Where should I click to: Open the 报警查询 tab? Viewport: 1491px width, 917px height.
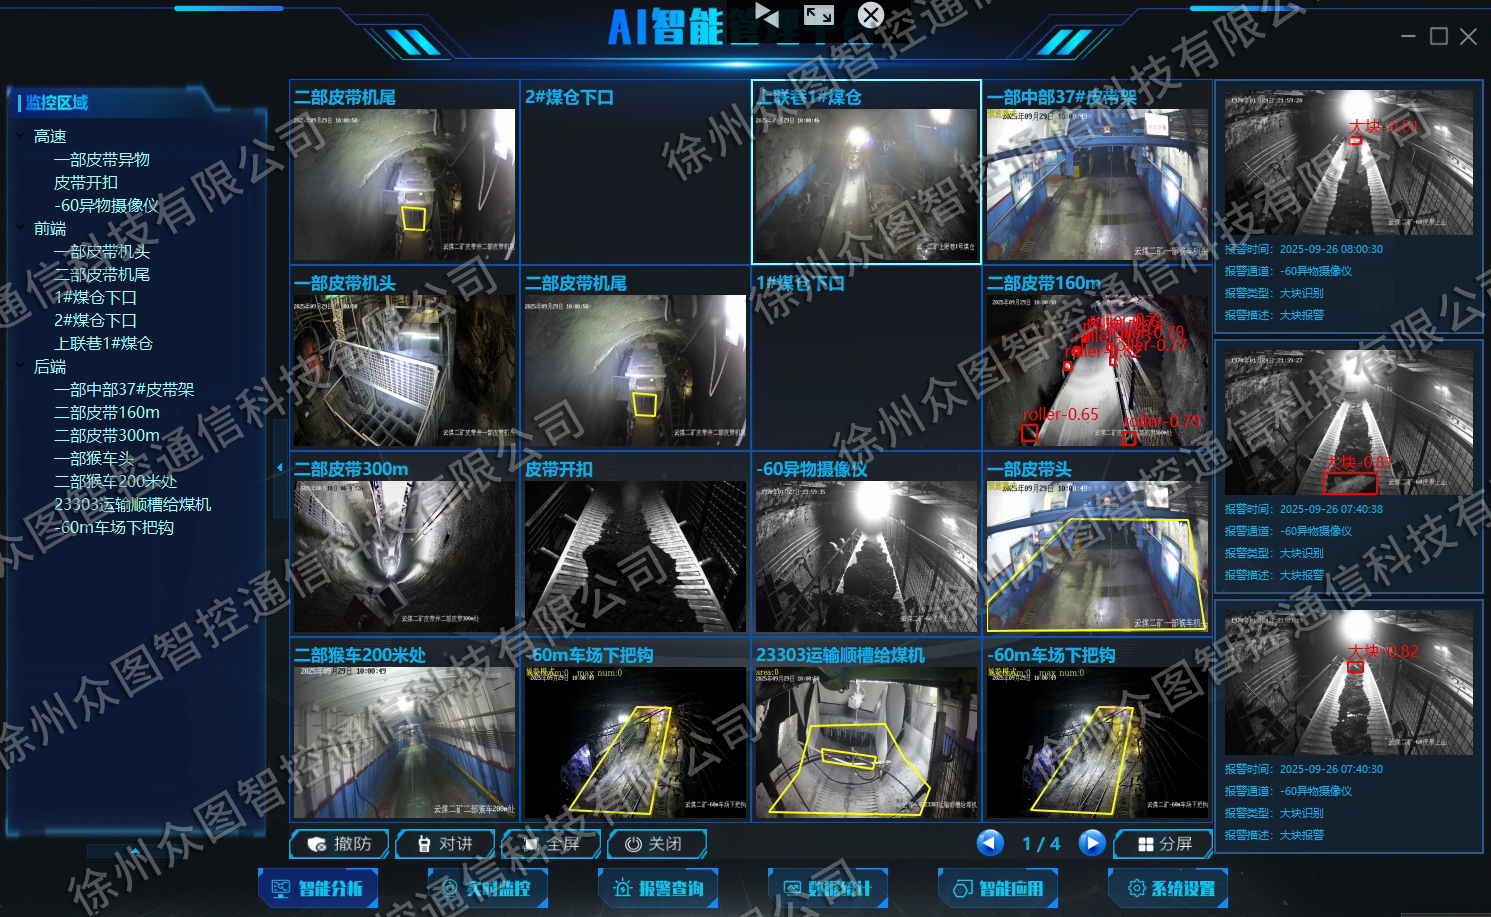point(658,888)
